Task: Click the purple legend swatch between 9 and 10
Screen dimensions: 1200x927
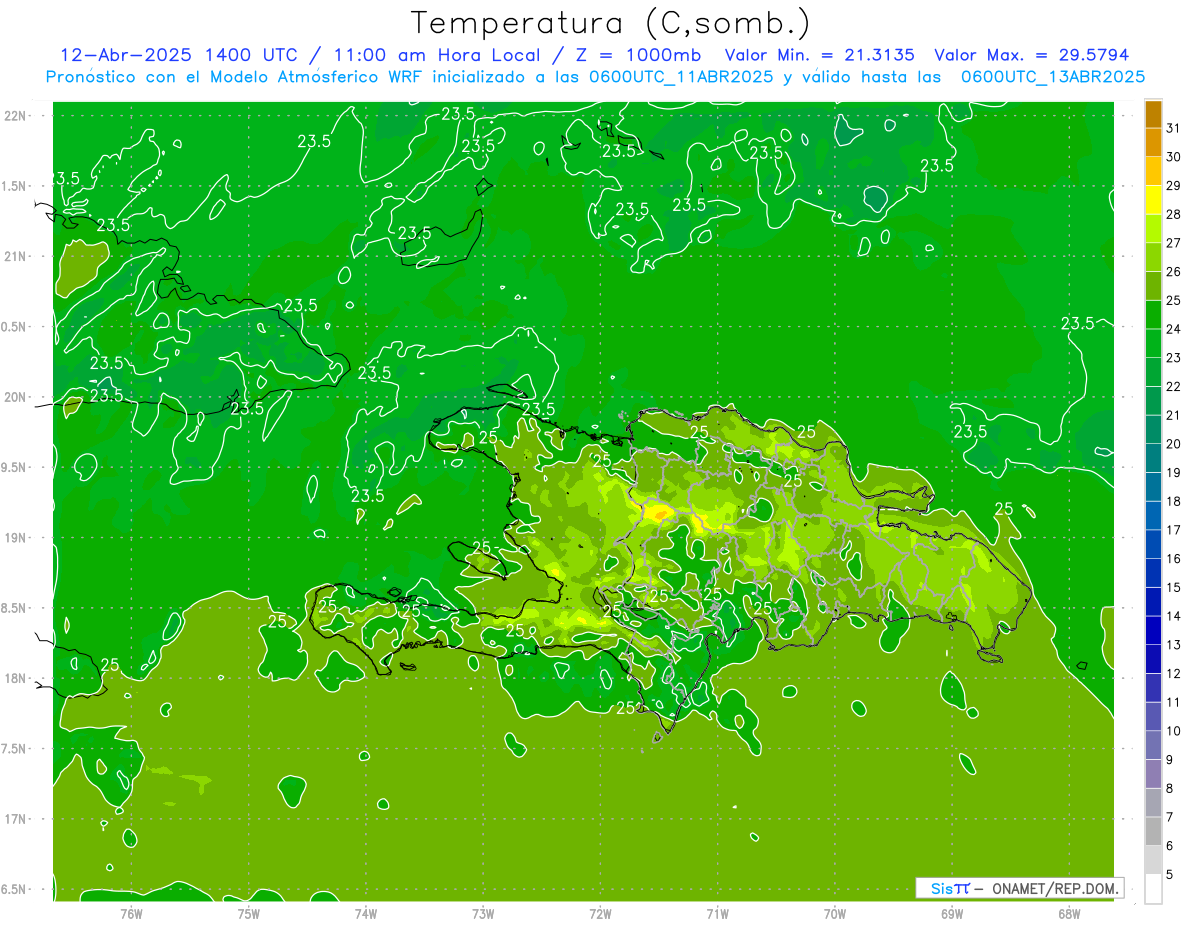Action: [1153, 745]
